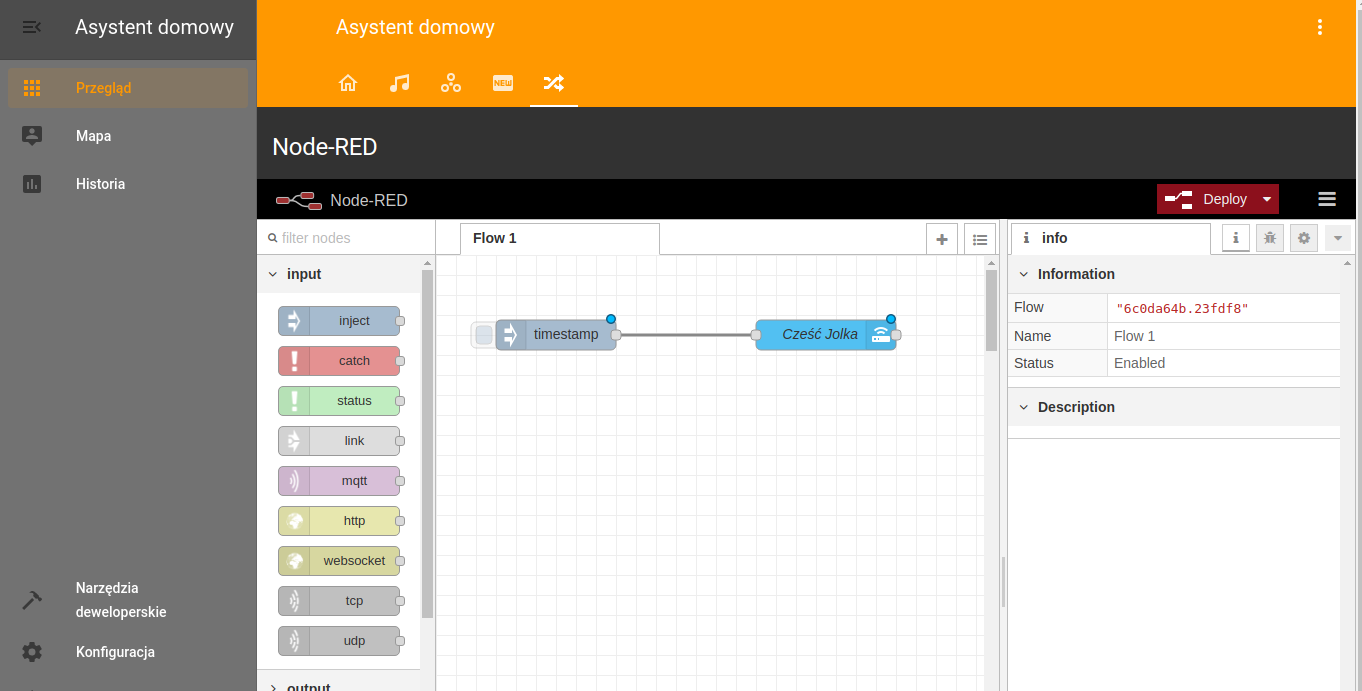Collapse the Asystent domowy sidebar menu
This screenshot has width=1362, height=691.
32,27
